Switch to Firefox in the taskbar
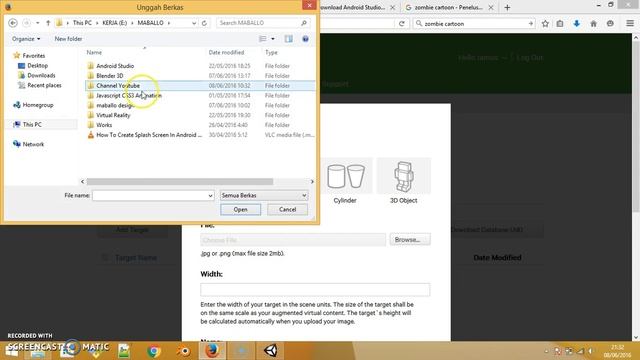The height and width of the screenshot is (360, 640). tap(211, 351)
